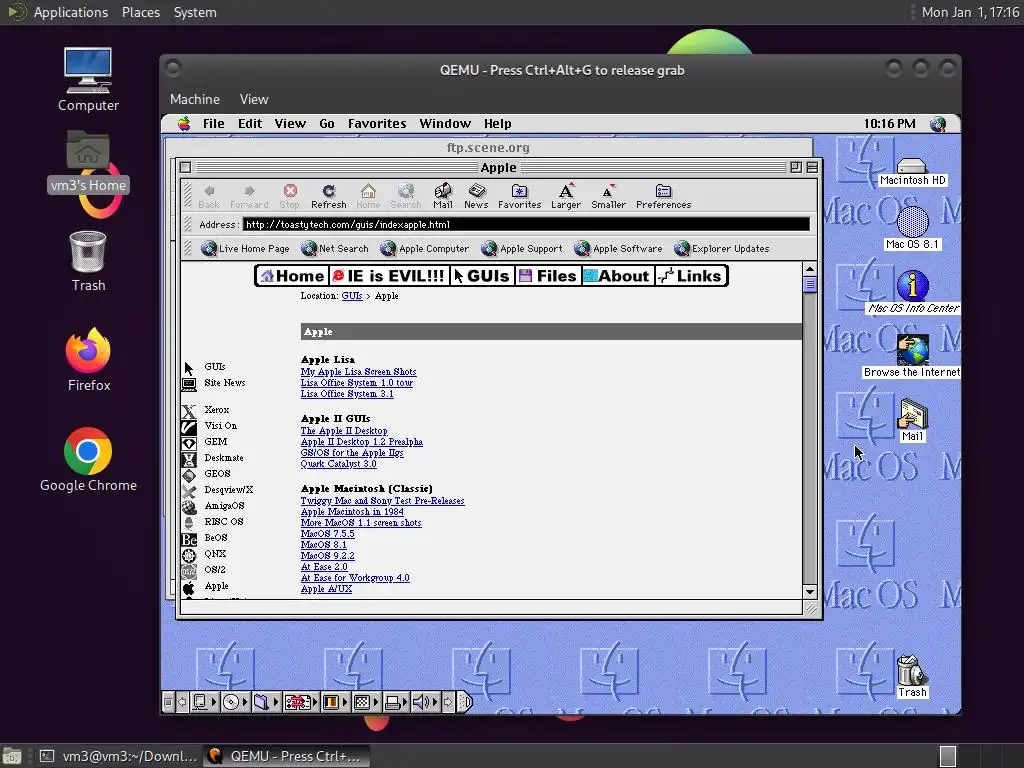The image size is (1024, 768).
Task: Click the Forward arrow in the browser toolbar
Action: point(249,191)
